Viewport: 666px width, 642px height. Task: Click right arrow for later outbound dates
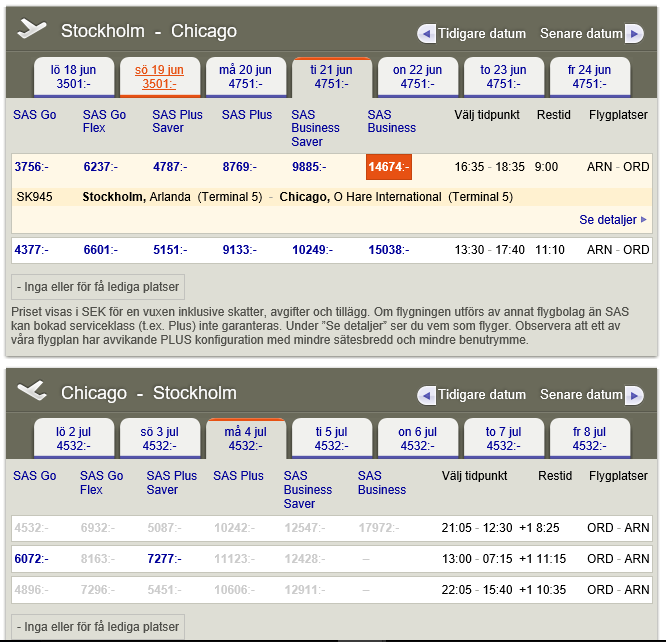tap(634, 34)
